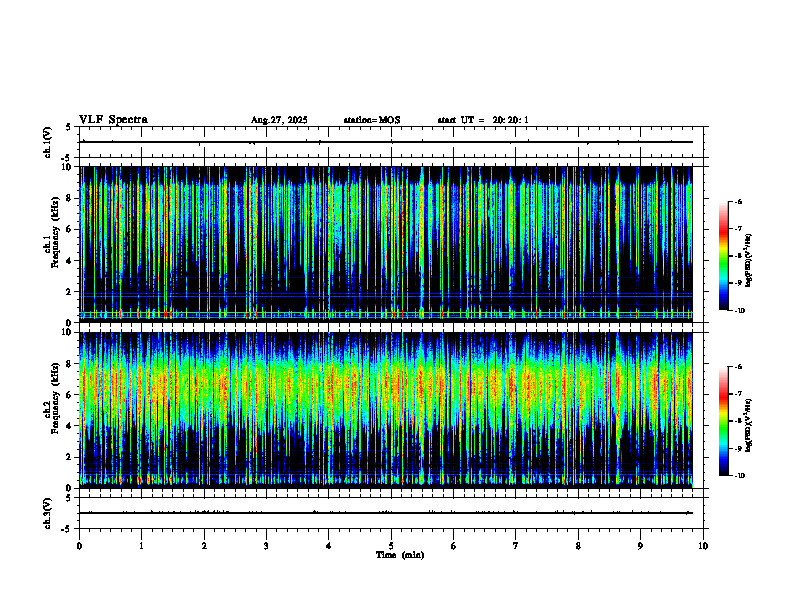
Task: Click the "2" tick on the time axis
Action: [204, 546]
